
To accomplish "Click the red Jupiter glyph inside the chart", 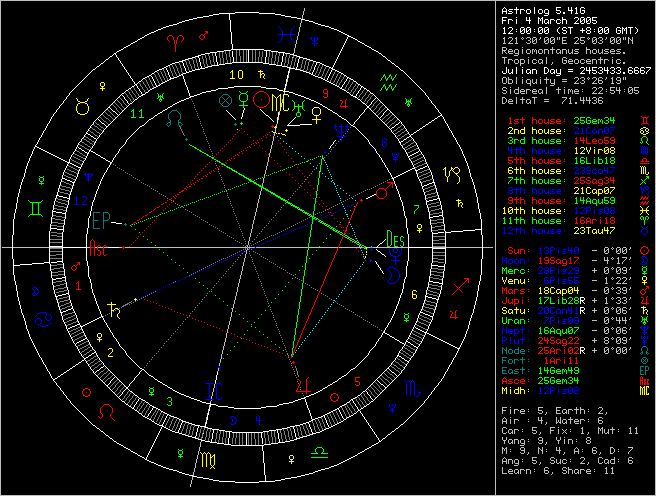I will [x=298, y=385].
